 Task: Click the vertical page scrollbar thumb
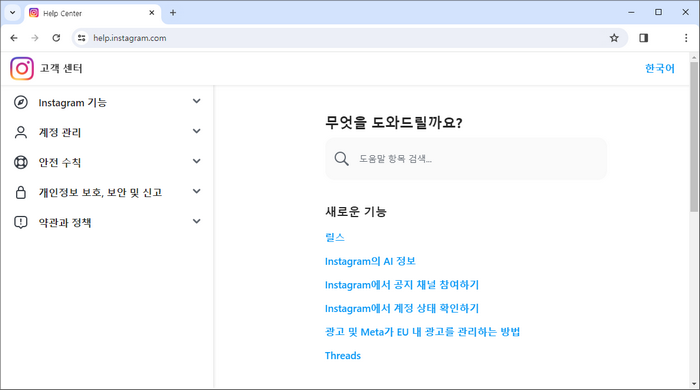694,136
